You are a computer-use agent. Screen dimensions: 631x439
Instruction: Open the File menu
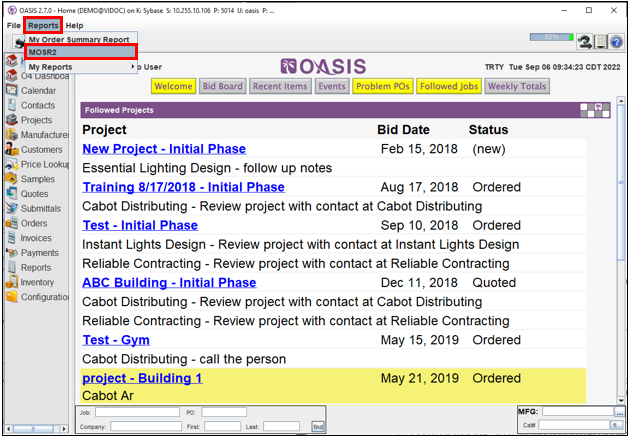[x=13, y=25]
